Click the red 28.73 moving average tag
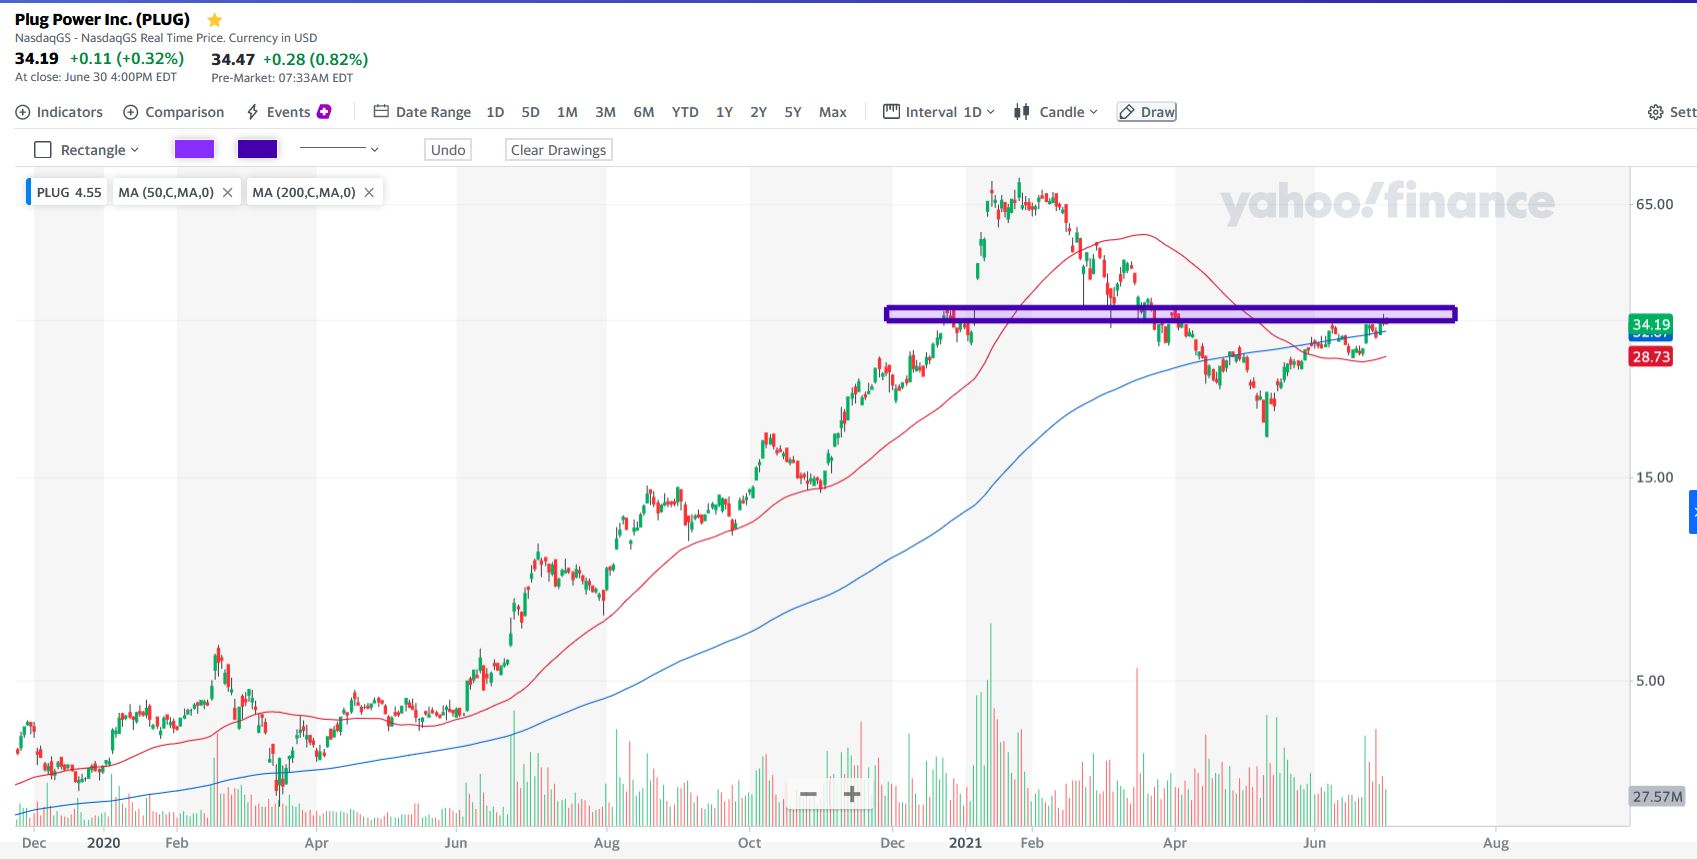This screenshot has height=859, width=1697. click(x=1651, y=357)
